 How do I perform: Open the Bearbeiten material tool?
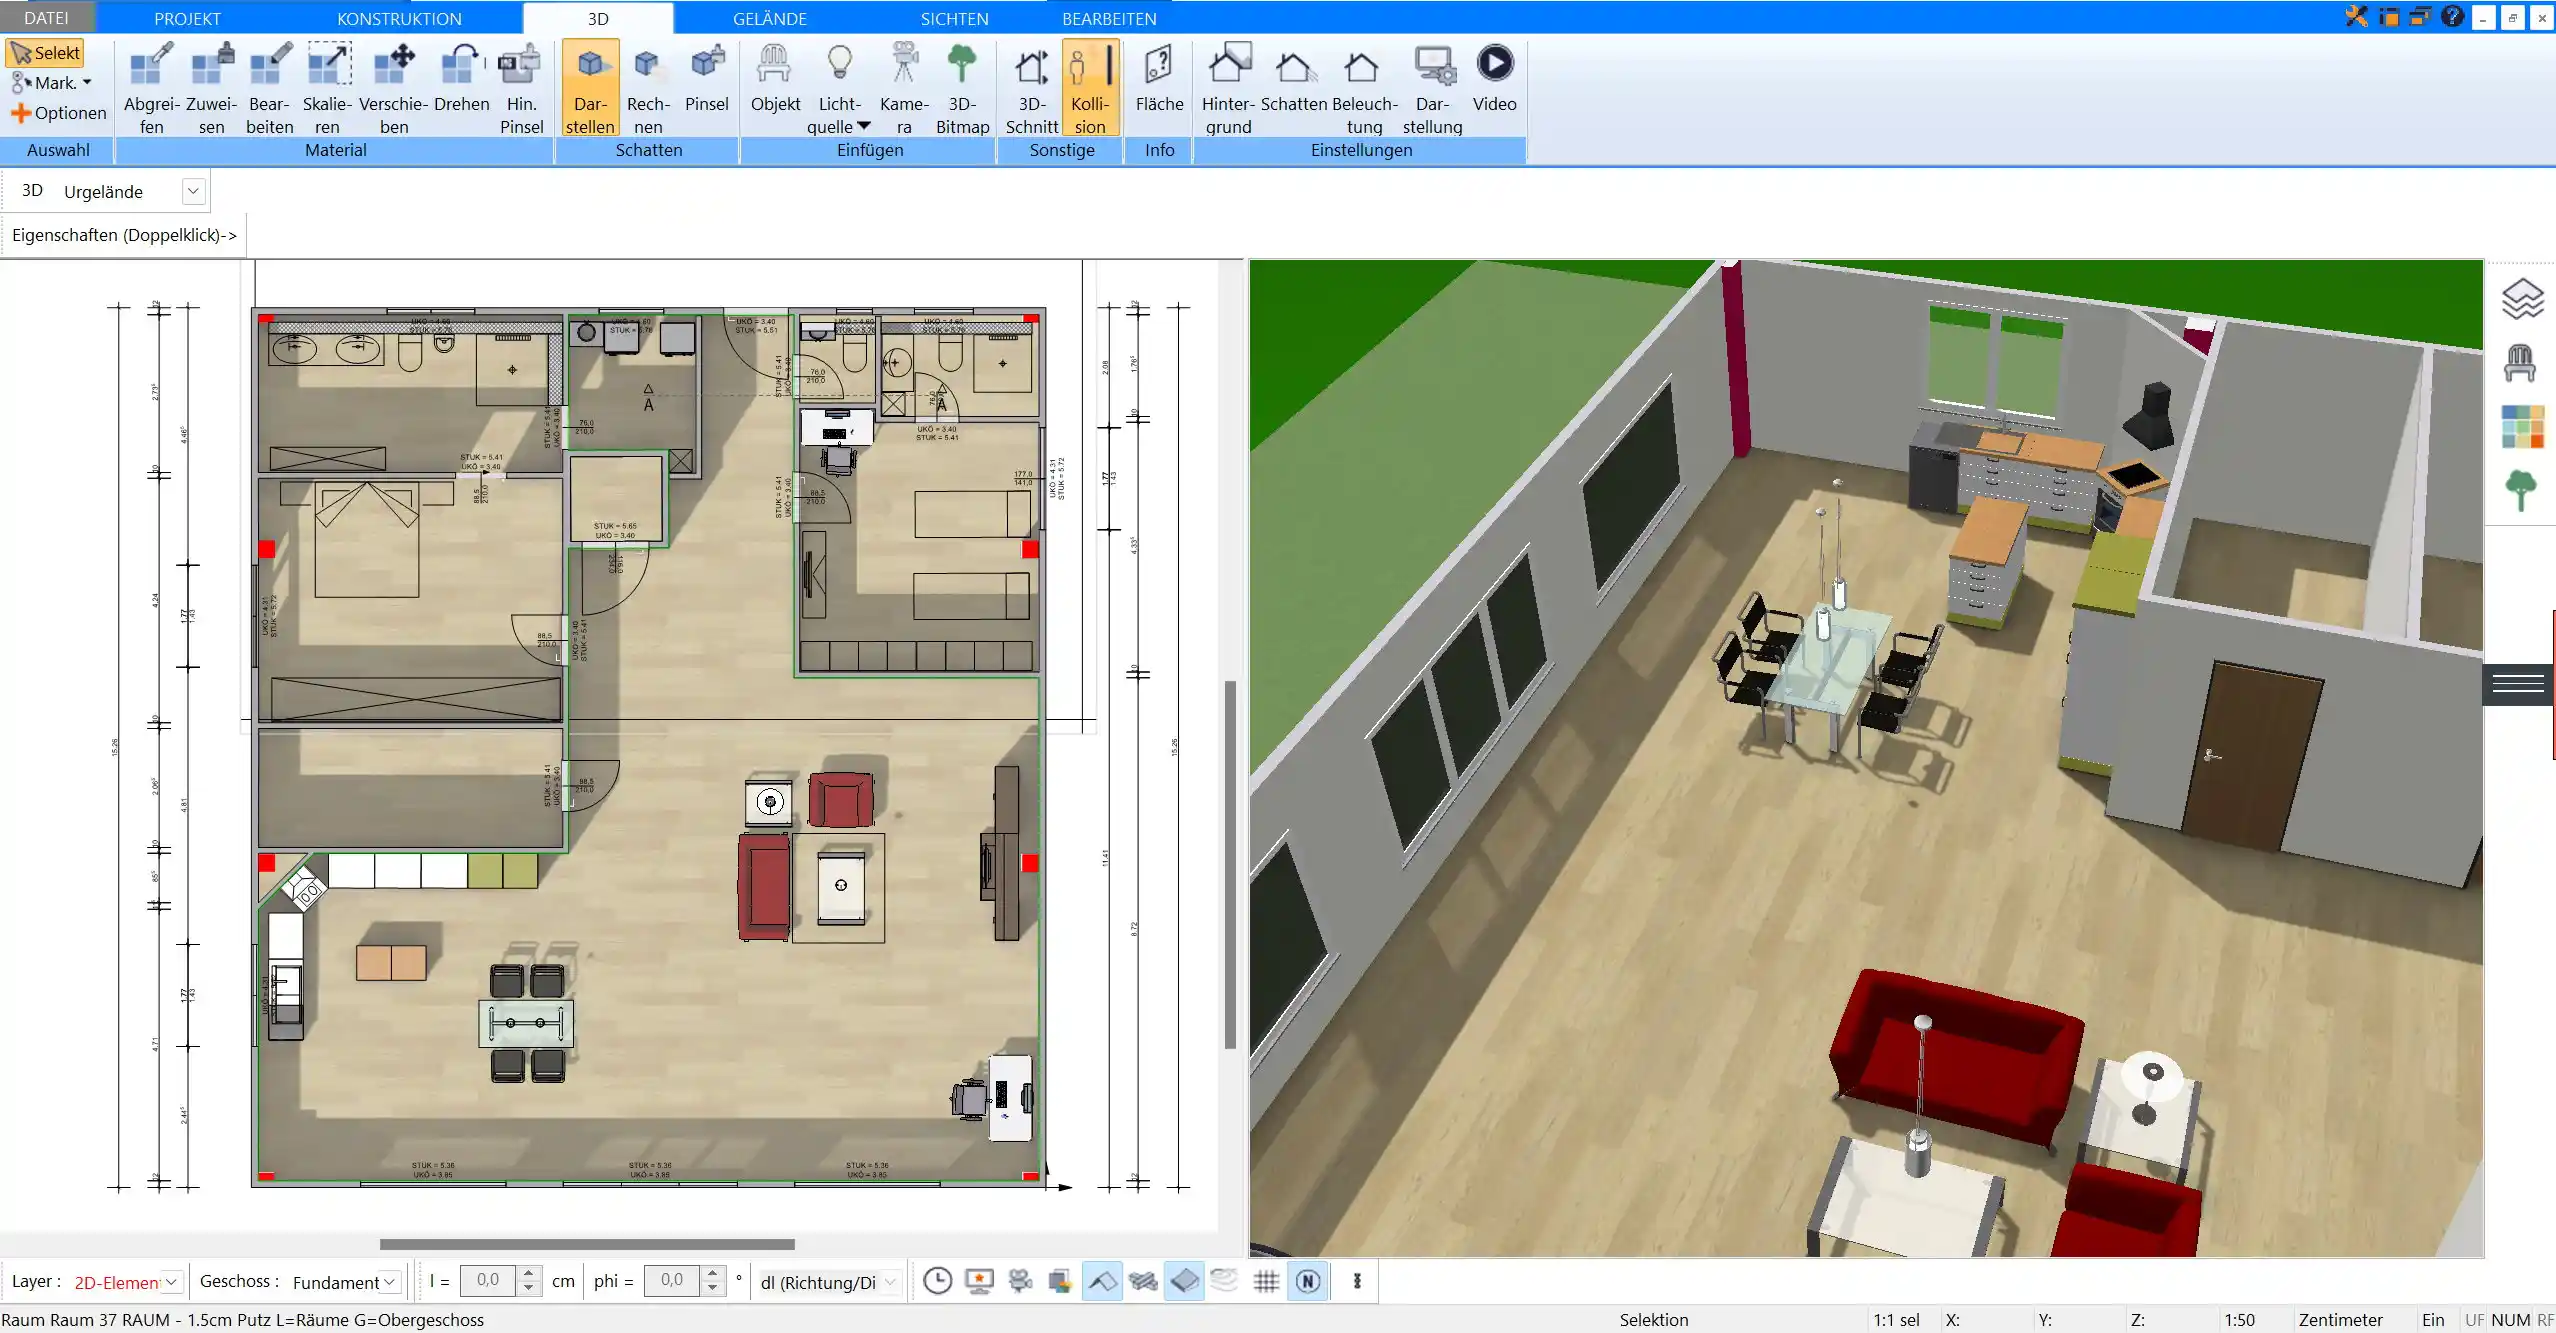270,89
